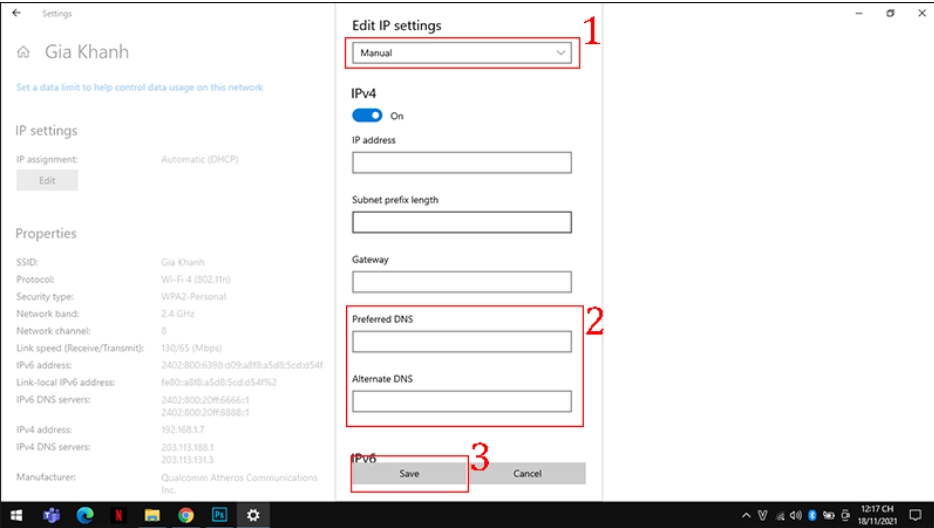Viewport: 934px width, 528px height.
Task: Click the Settings gear taskbar icon
Action: (253, 515)
